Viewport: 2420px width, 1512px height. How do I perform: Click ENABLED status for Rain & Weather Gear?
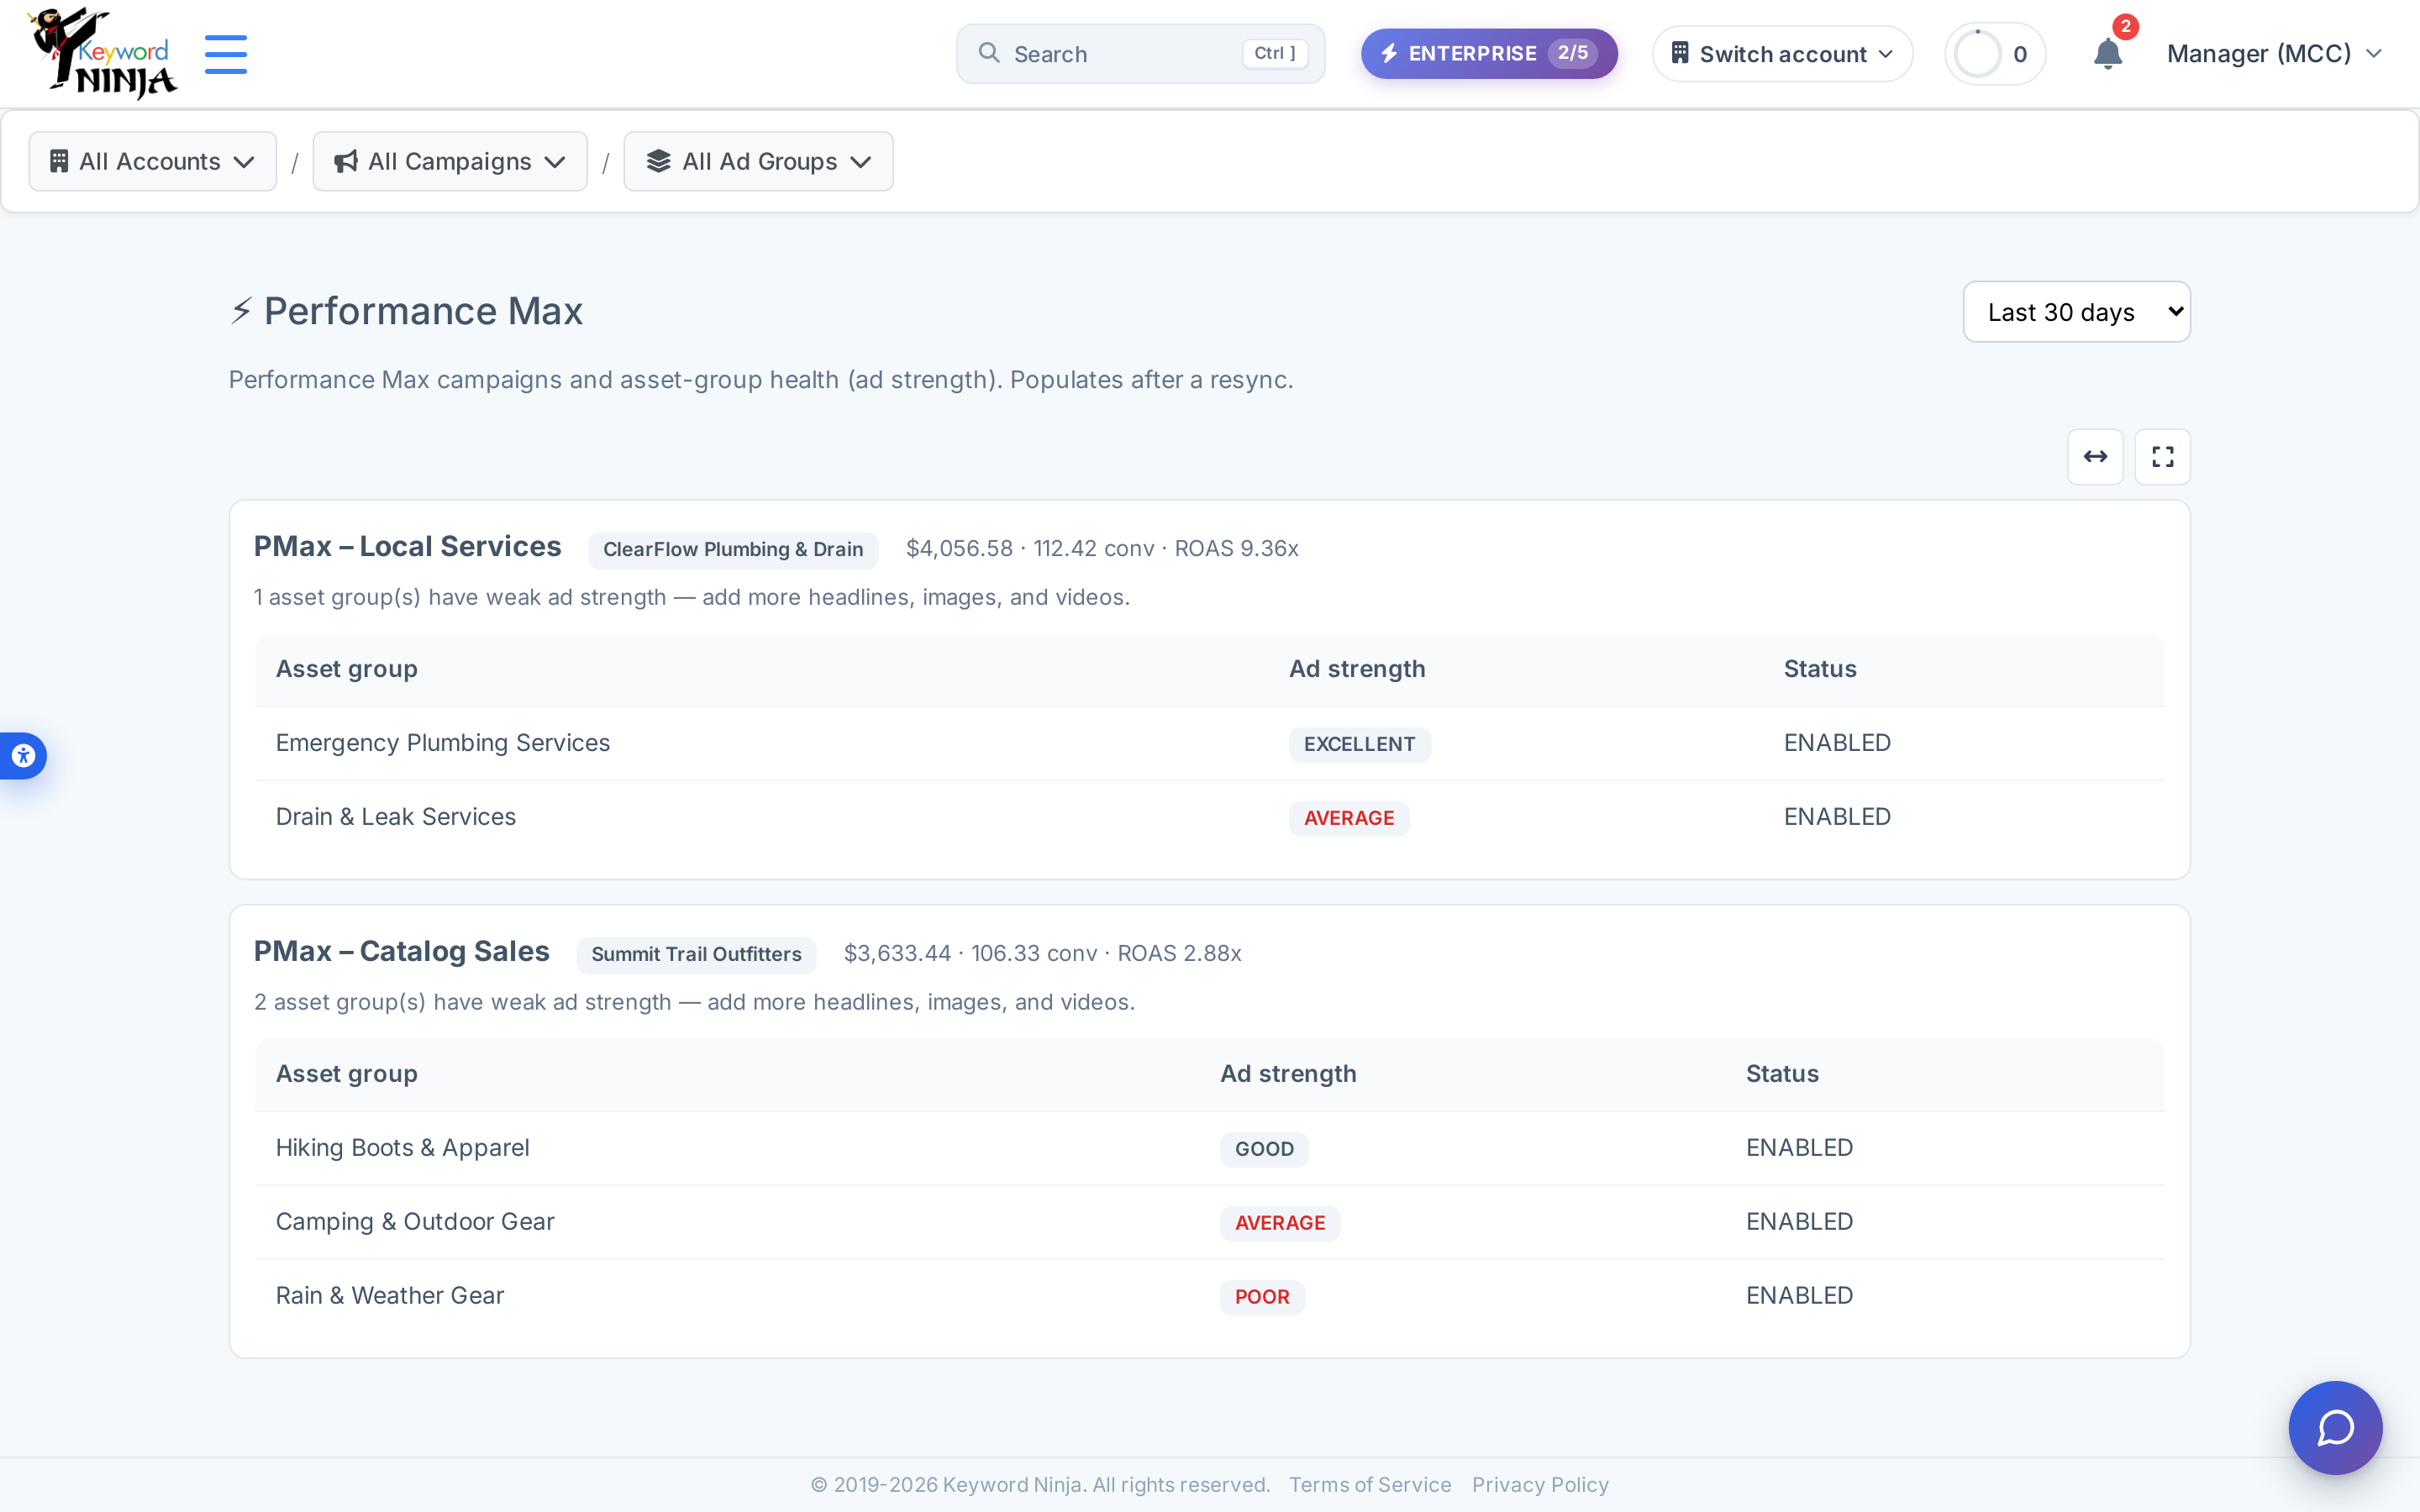tap(1799, 1296)
